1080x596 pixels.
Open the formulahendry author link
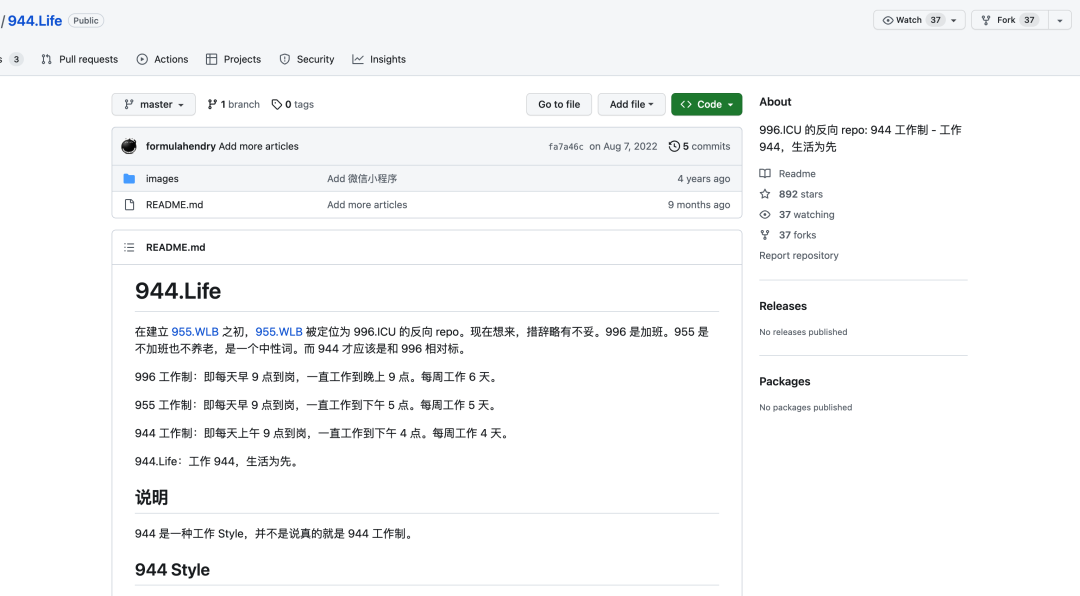(x=180, y=146)
